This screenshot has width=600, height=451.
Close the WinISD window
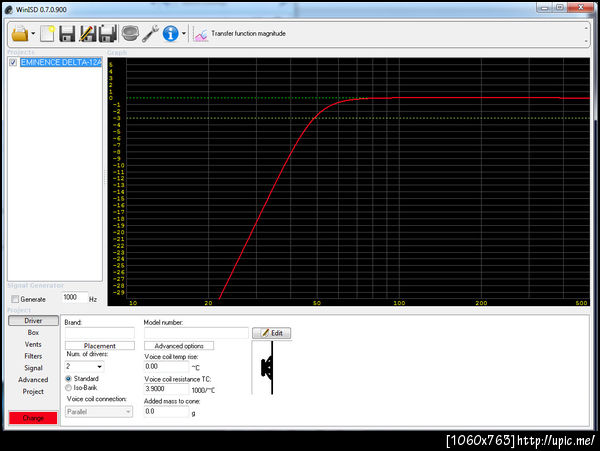click(x=580, y=7)
